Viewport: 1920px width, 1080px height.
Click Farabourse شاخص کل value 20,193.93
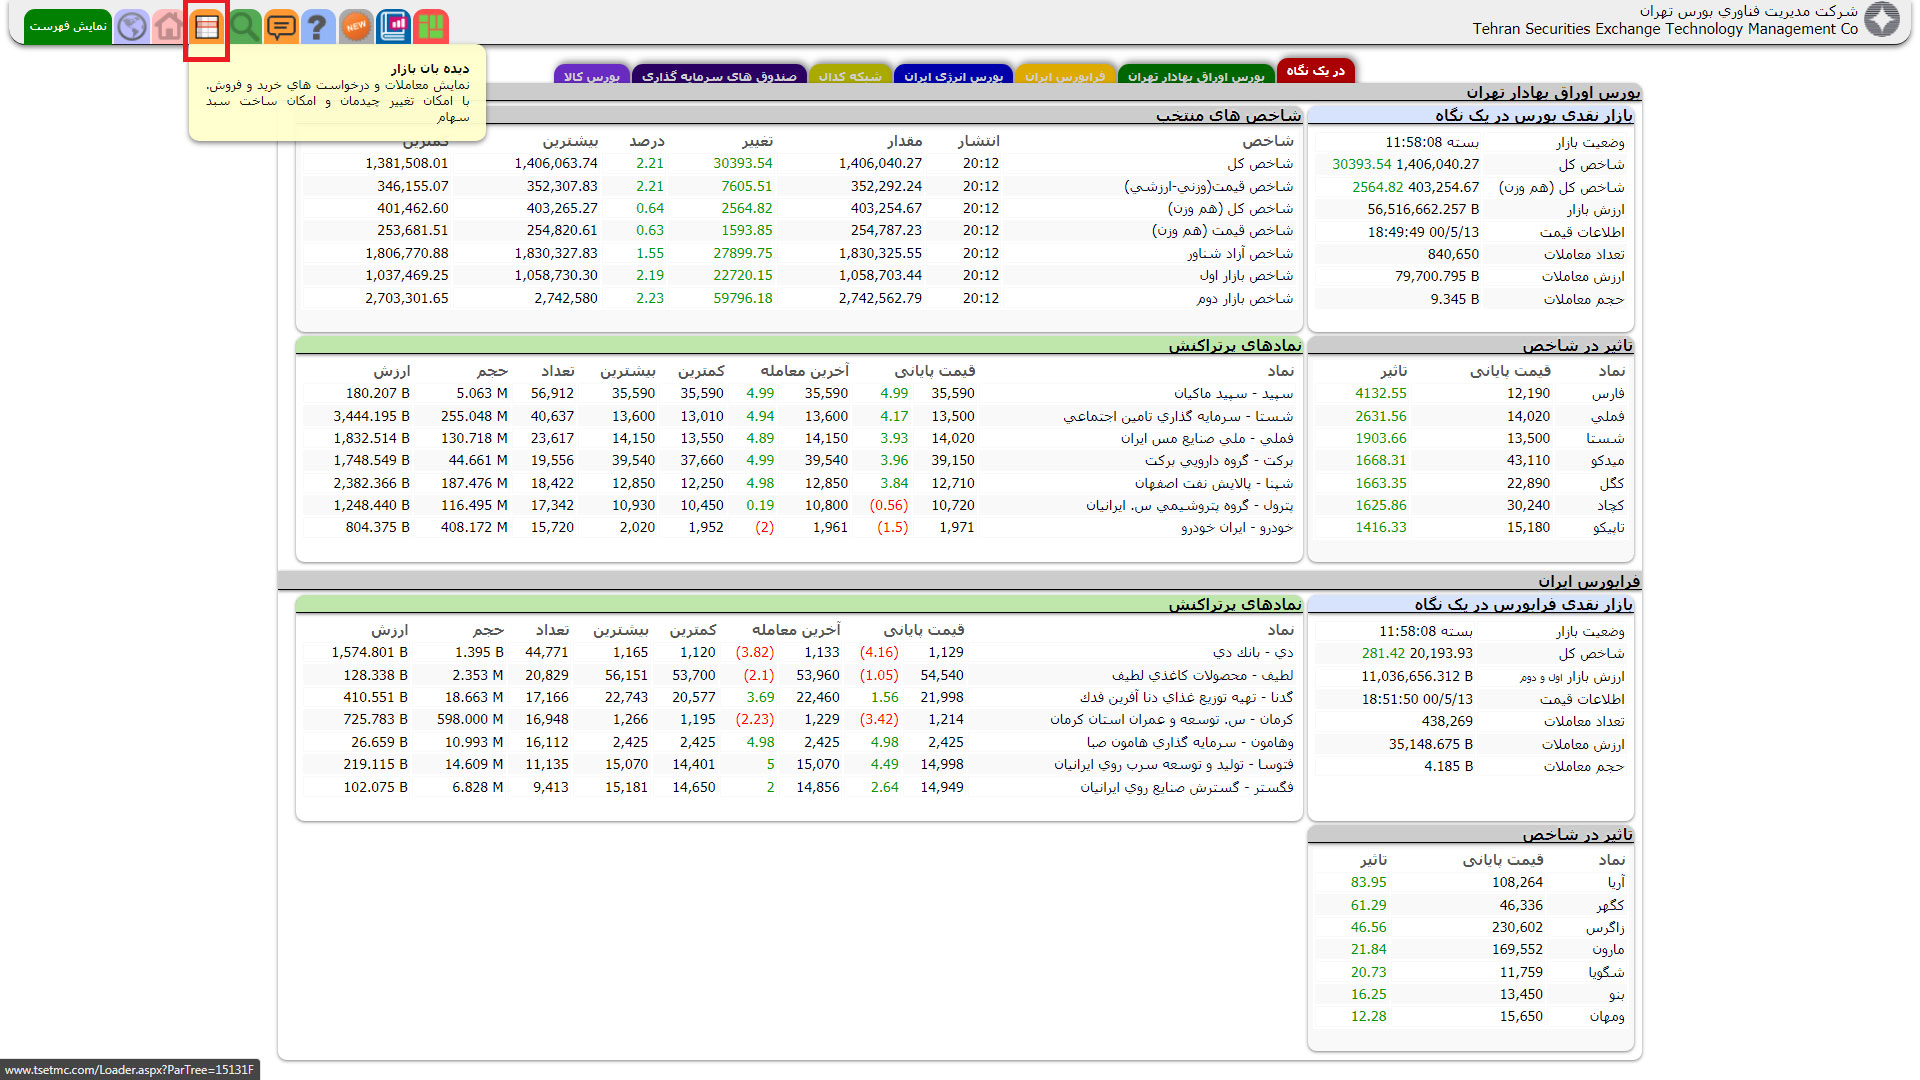1441,654
